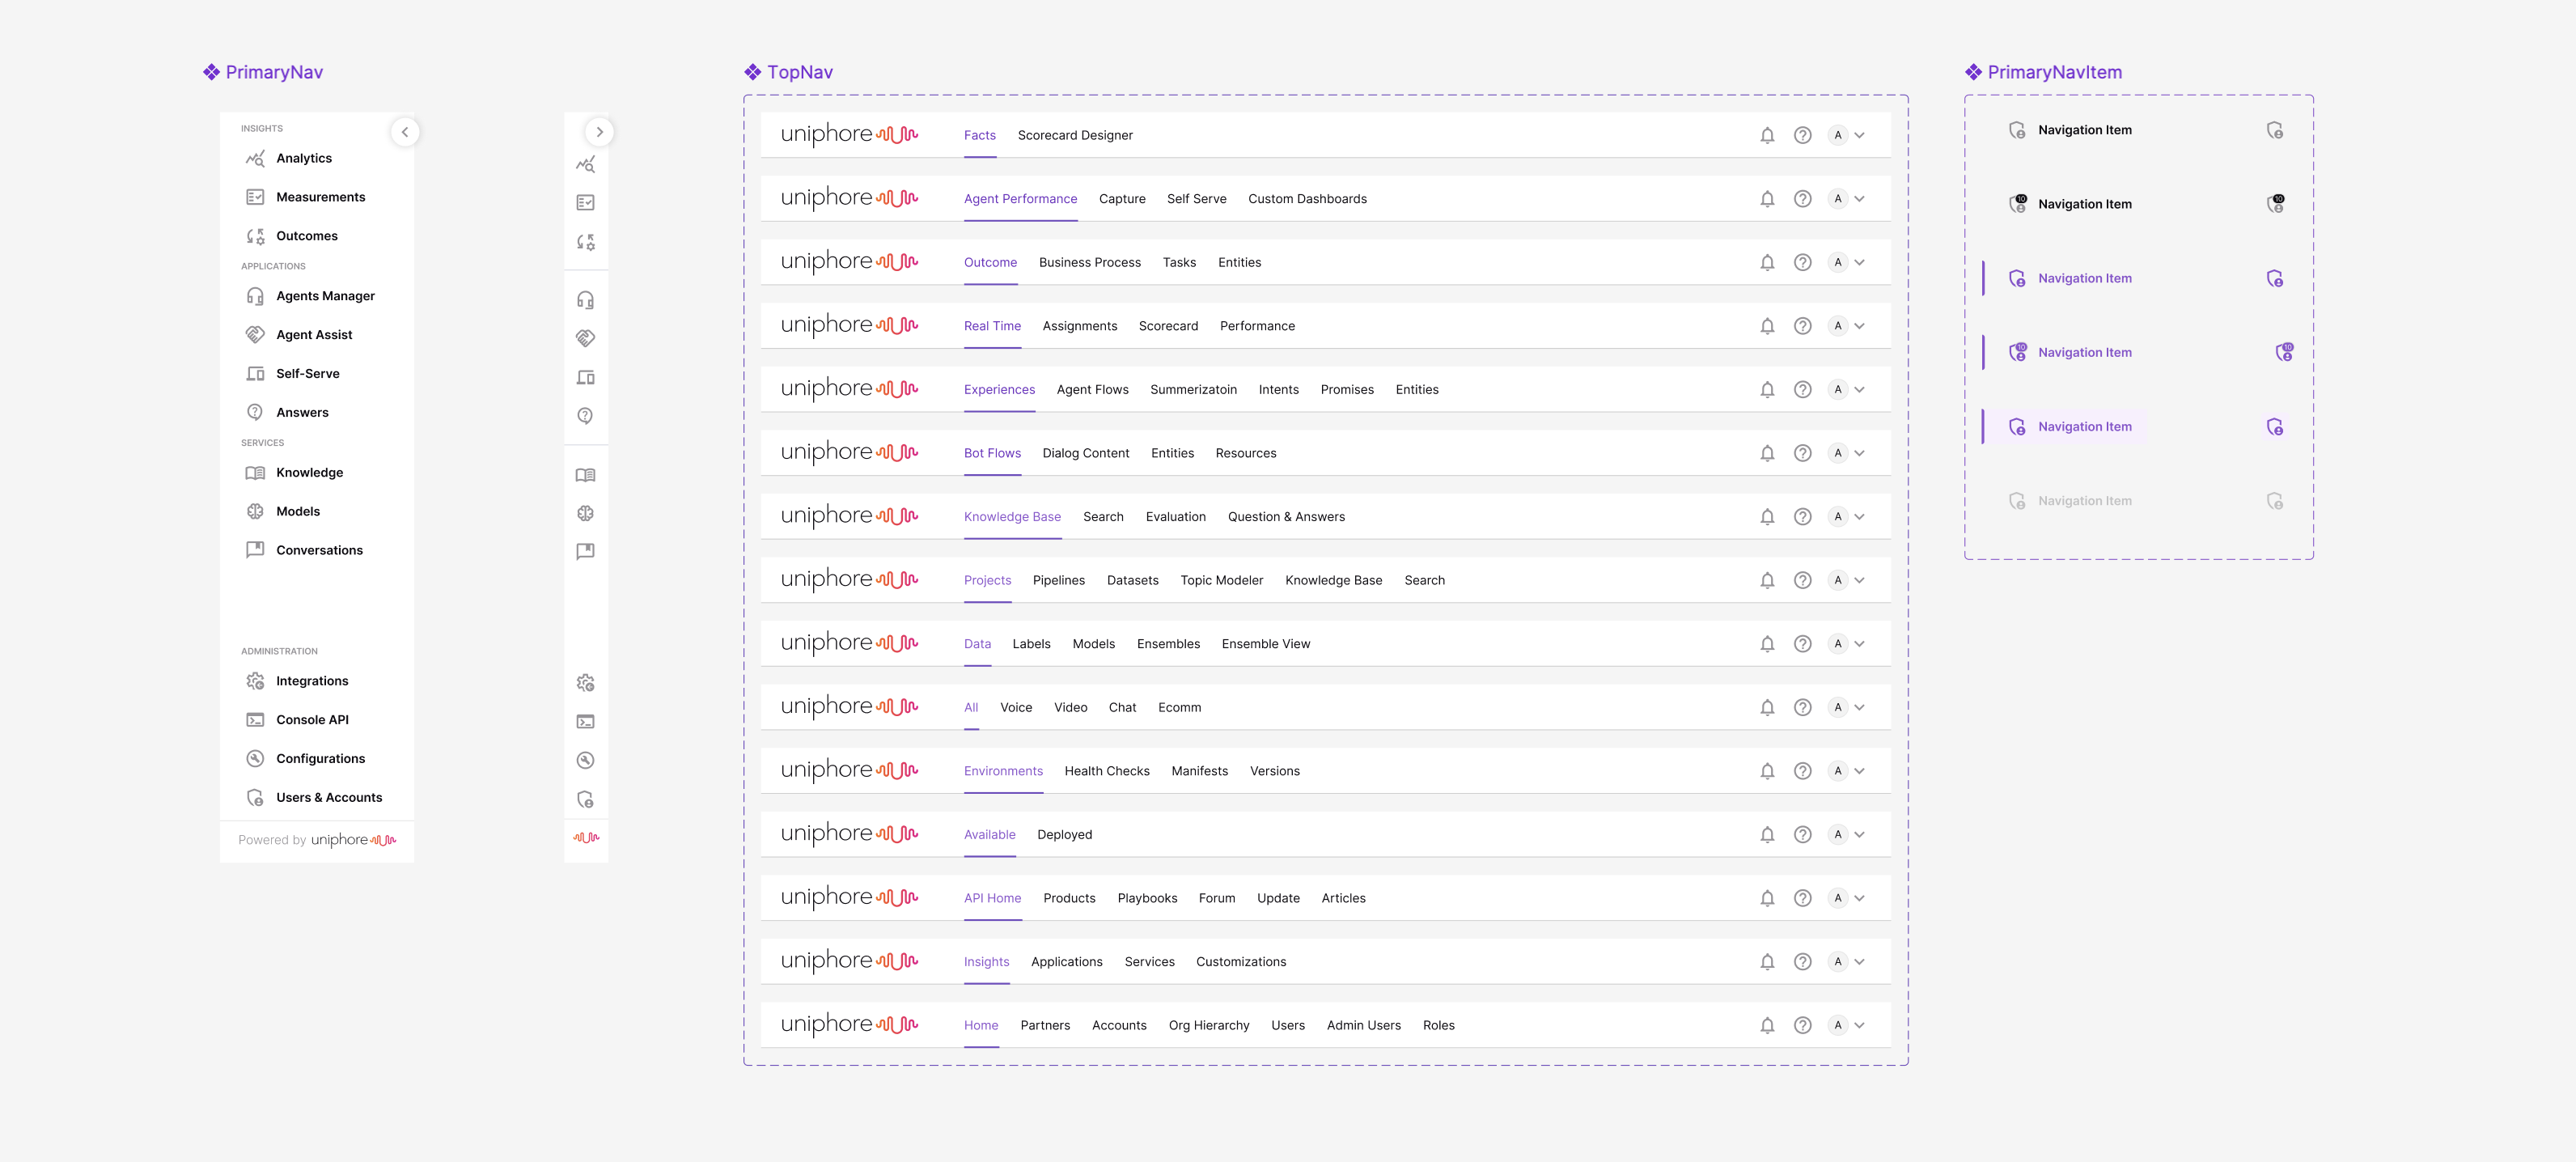Open Knowledge via its book icon

tap(256, 472)
